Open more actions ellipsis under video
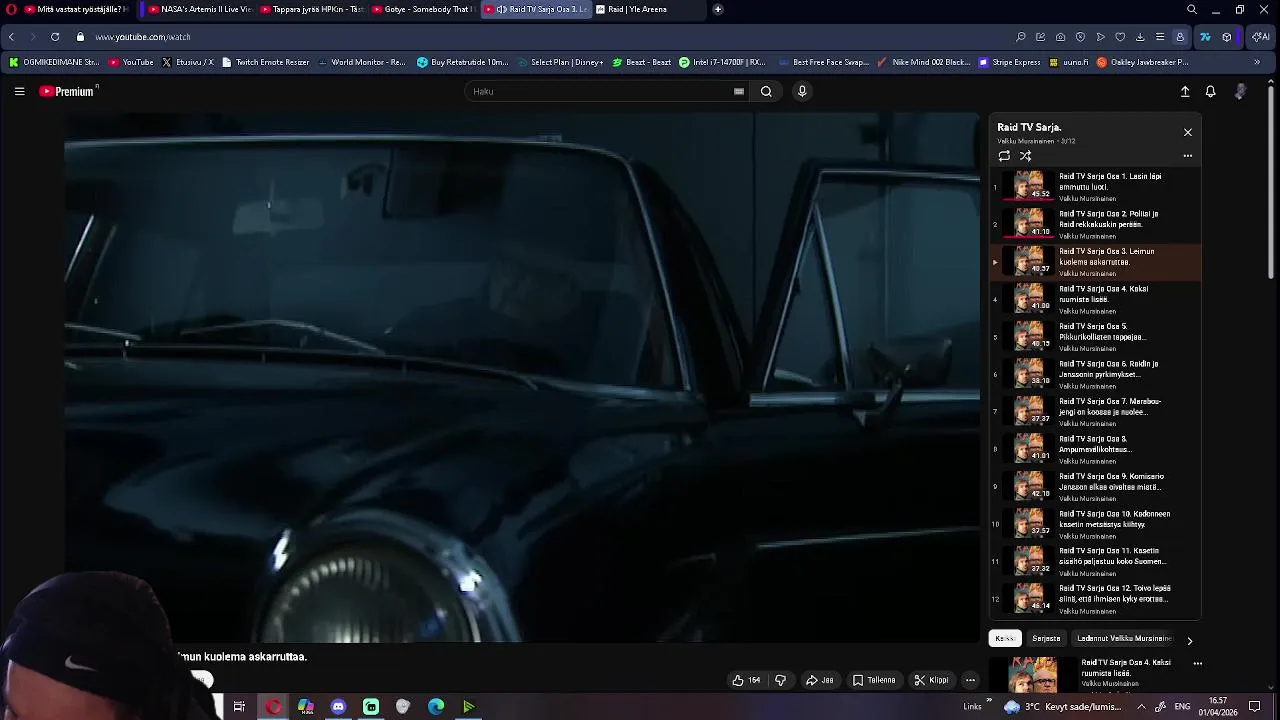The image size is (1280, 720). [970, 680]
